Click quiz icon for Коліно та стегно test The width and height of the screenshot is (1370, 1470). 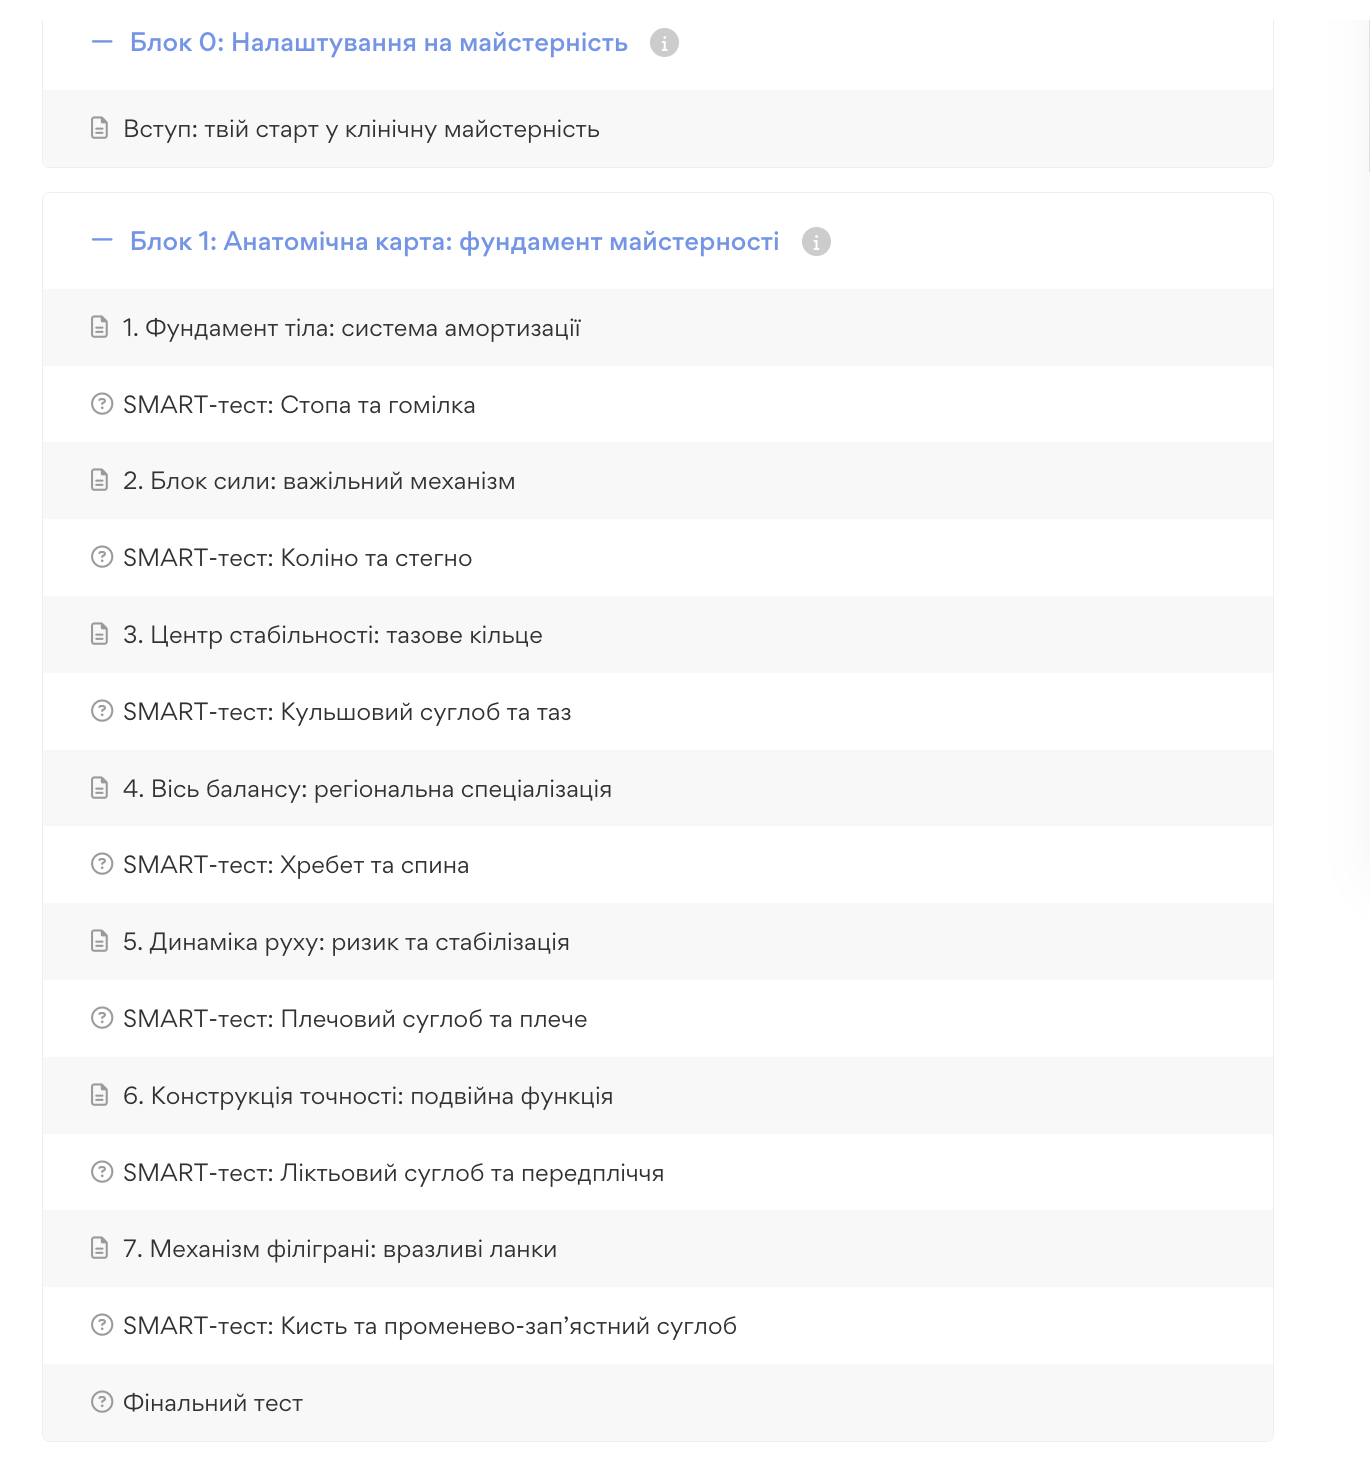pos(101,557)
